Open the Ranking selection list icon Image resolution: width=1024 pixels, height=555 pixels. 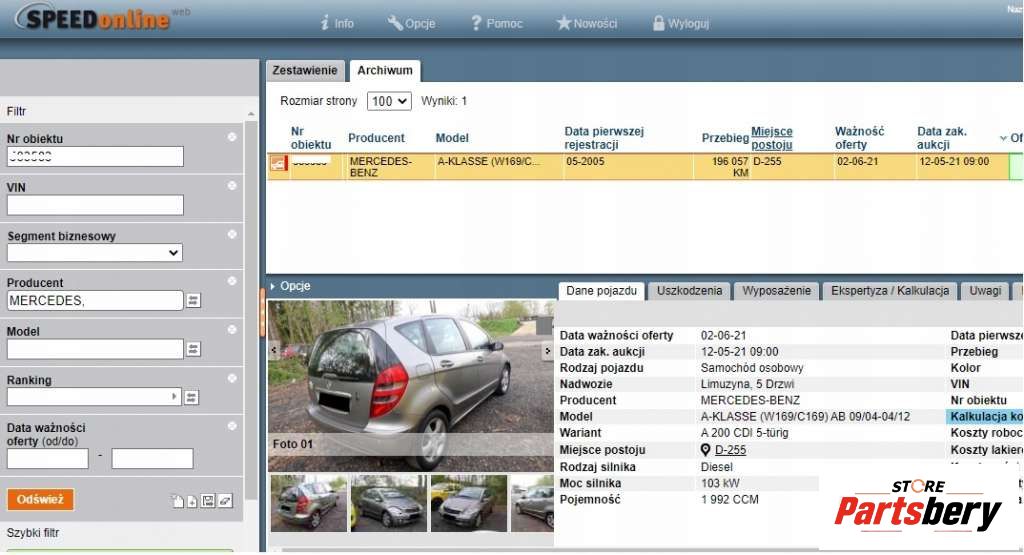point(191,397)
